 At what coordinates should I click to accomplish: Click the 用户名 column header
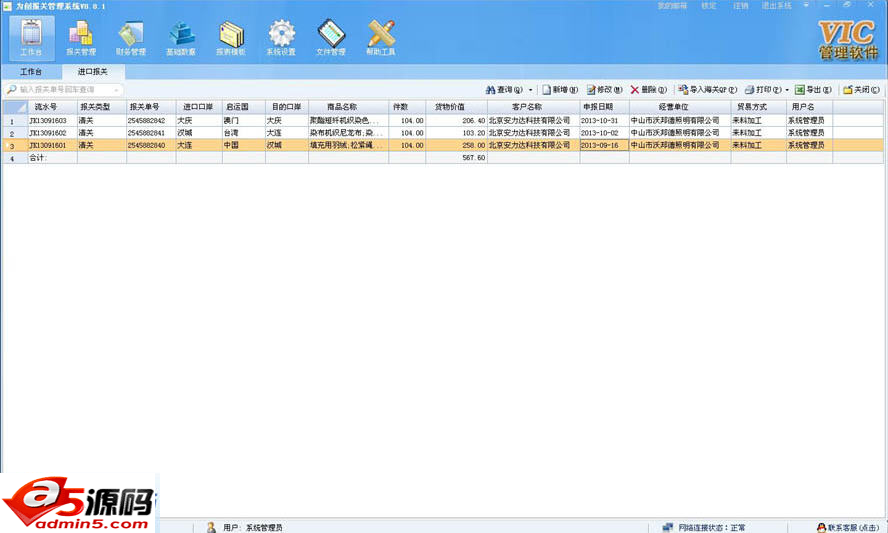pos(809,107)
